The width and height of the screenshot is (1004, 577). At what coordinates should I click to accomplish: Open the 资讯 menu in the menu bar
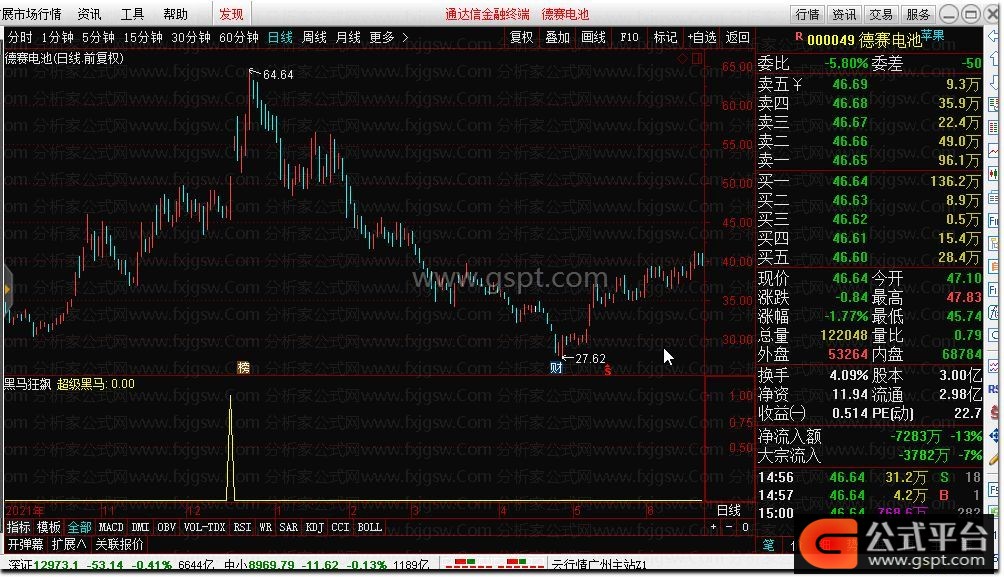click(89, 14)
